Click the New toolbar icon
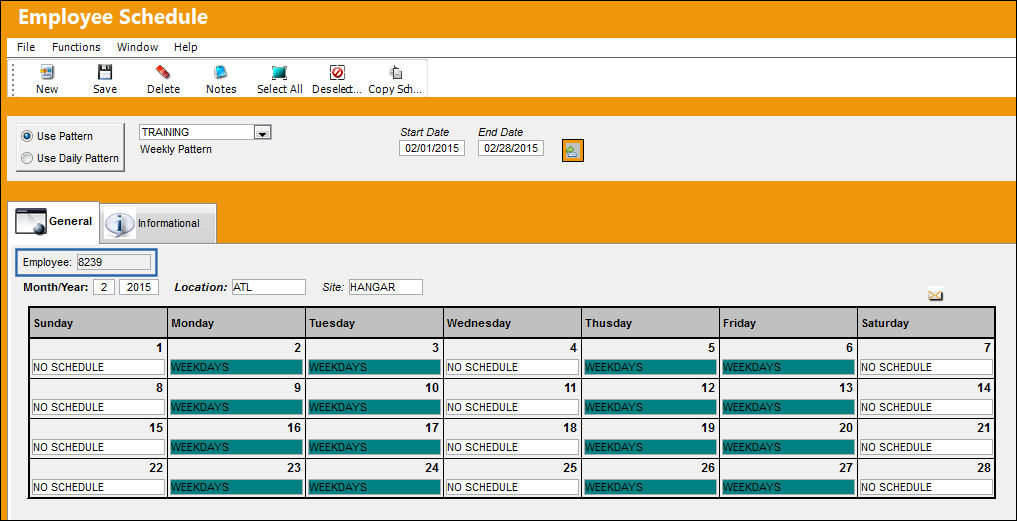 point(47,72)
